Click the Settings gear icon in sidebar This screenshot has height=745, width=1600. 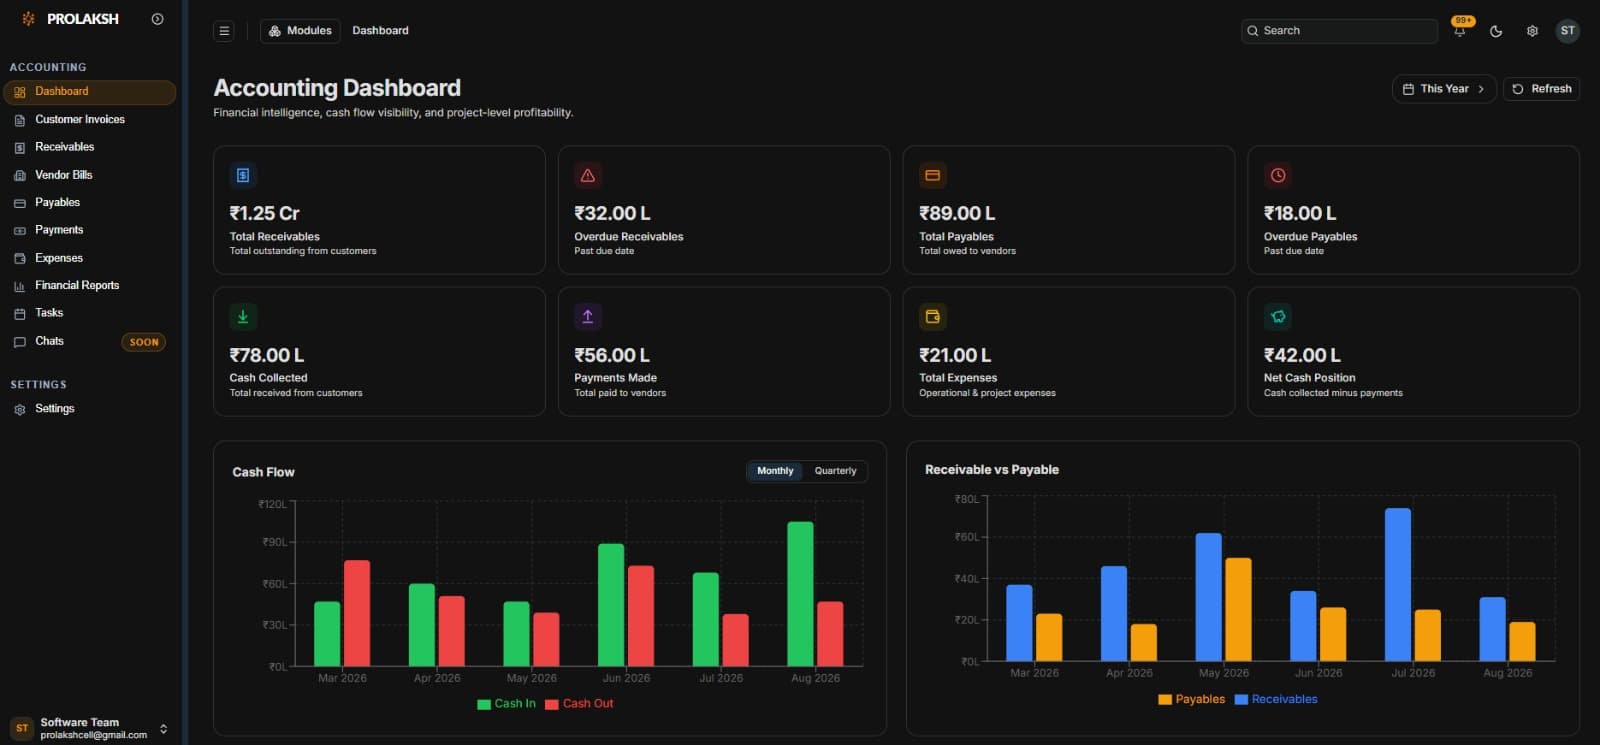[x=20, y=409]
